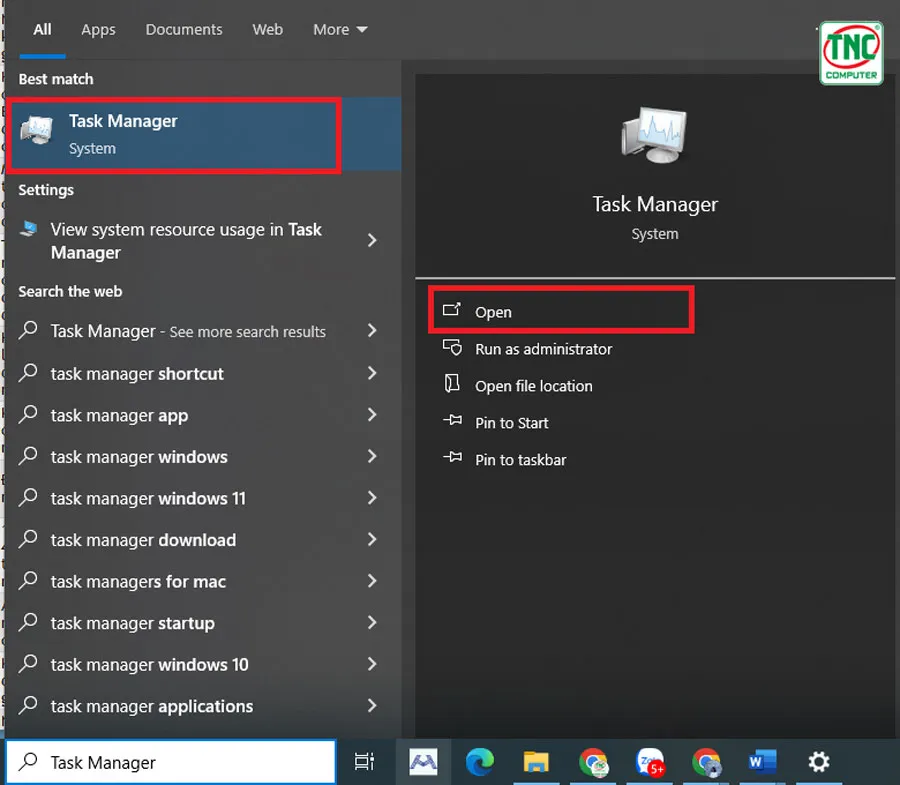Viewport: 900px width, 785px height.
Task: Expand arrow next to task manager startup
Action: point(372,623)
